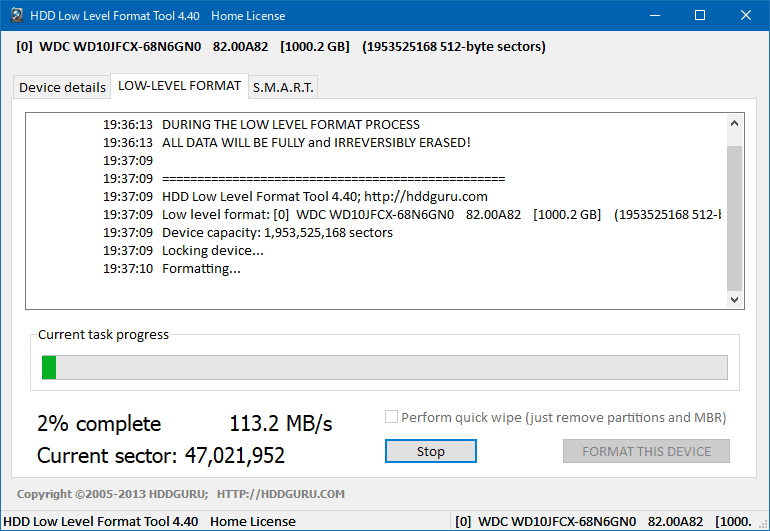Open the S.M.A.R.T. tab

(283, 87)
